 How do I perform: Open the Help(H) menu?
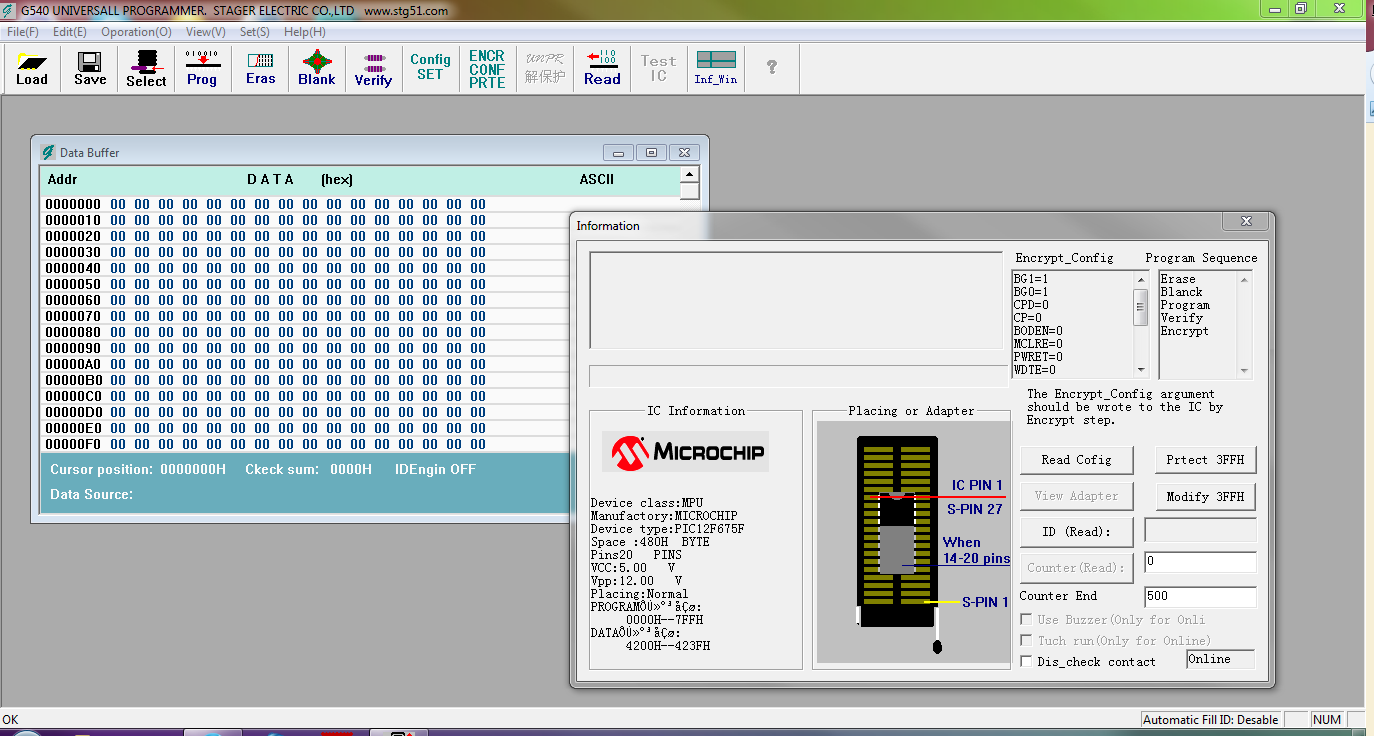tap(304, 31)
